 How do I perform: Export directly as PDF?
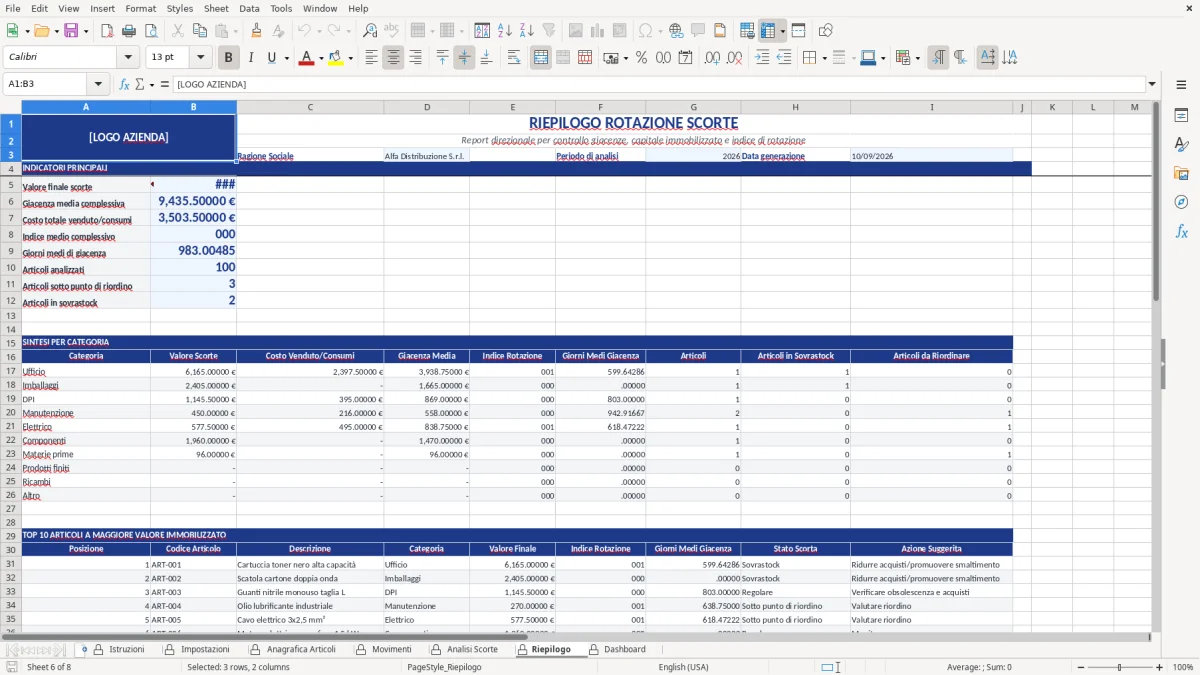click(x=107, y=31)
